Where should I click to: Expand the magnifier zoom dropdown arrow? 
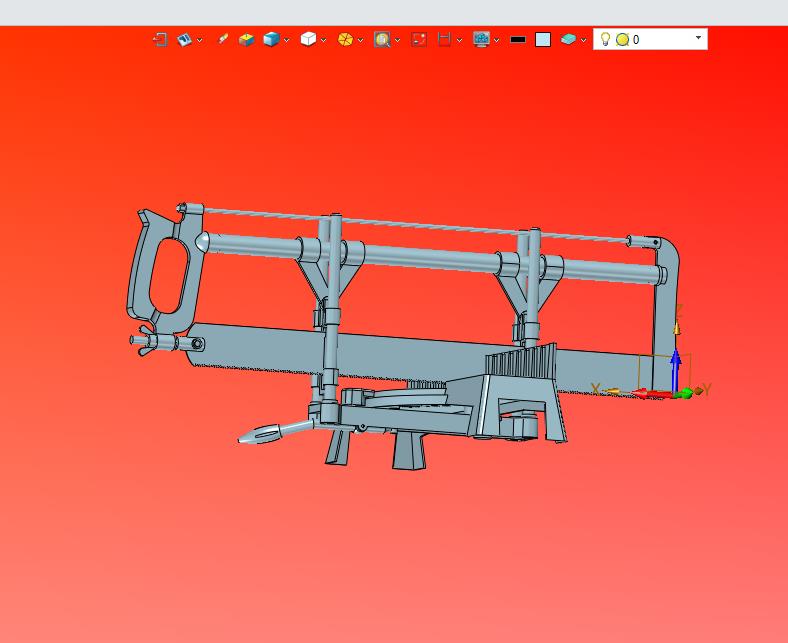[x=398, y=40]
